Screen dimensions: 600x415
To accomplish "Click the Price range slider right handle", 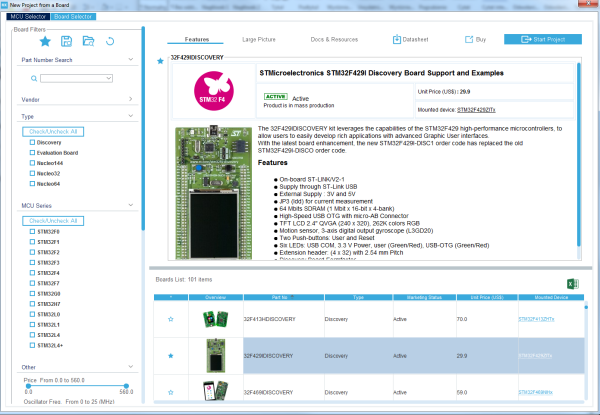I will (127, 385).
